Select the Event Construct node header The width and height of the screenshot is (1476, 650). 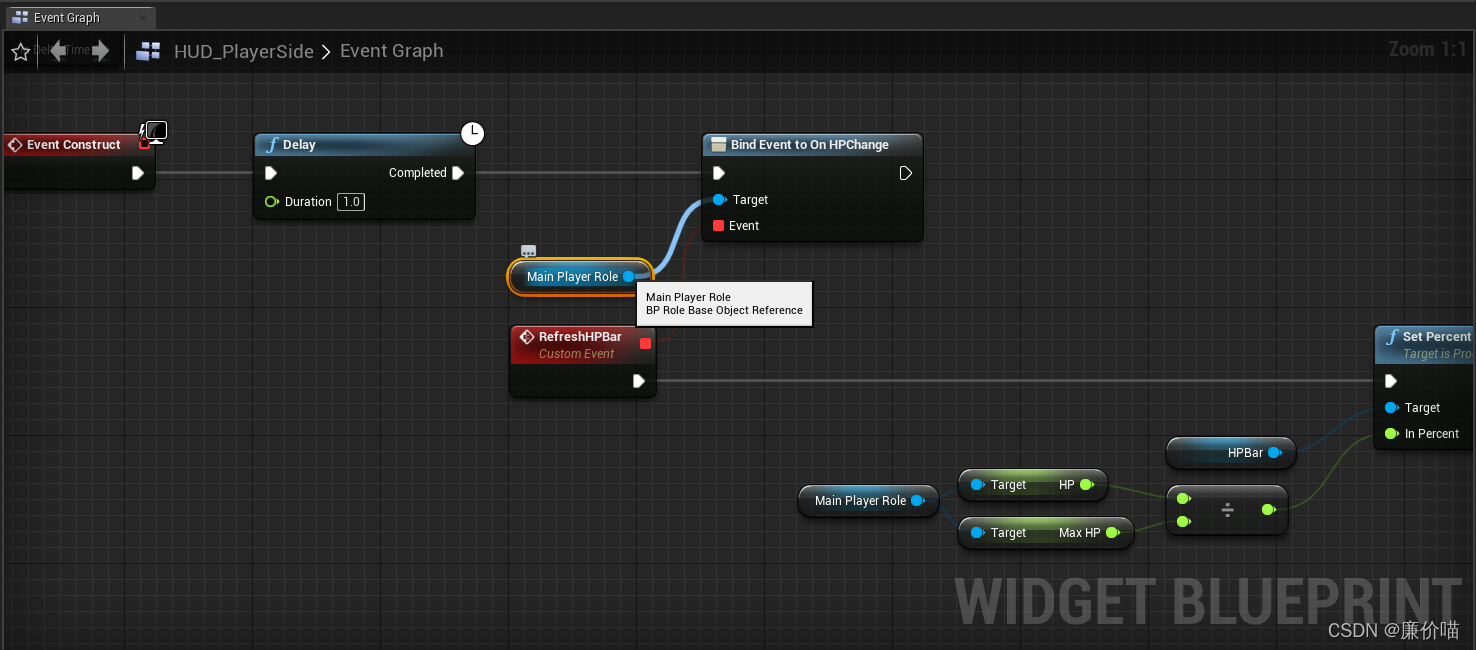(x=73, y=145)
